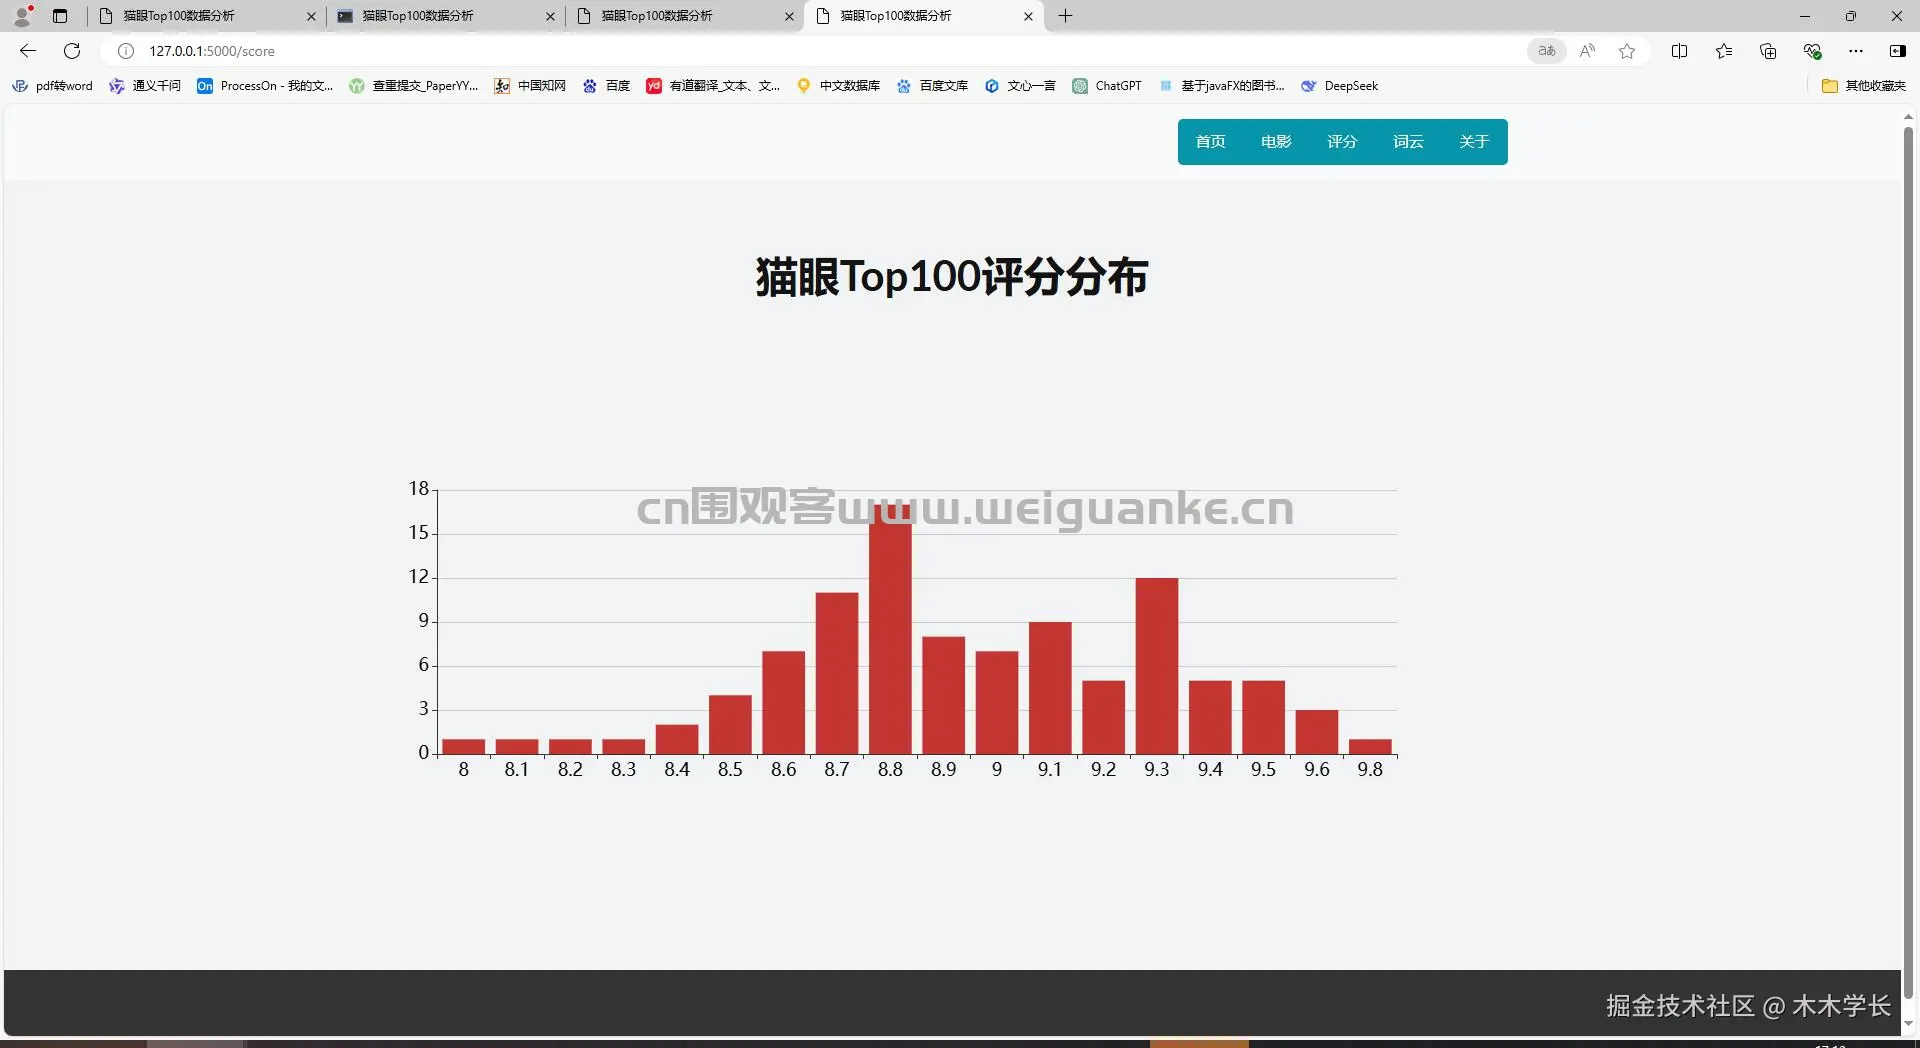Open the browser settings and more menu
This screenshot has height=1048, width=1920.
coord(1856,51)
